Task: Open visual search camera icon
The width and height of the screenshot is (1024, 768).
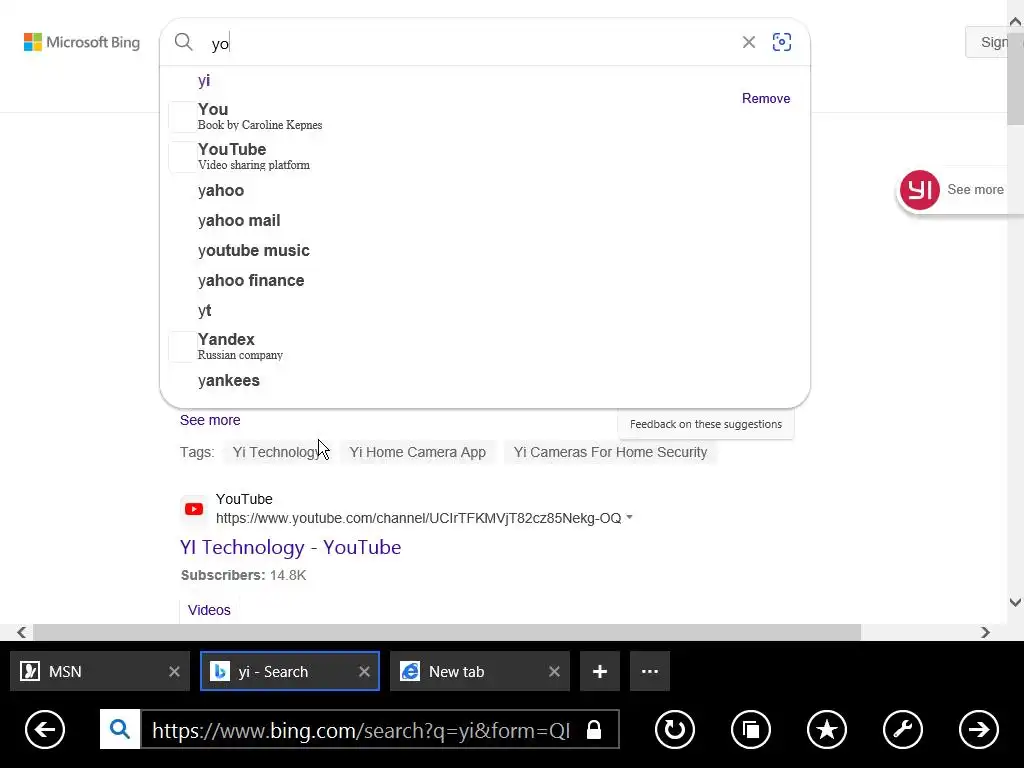Action: 782,42
